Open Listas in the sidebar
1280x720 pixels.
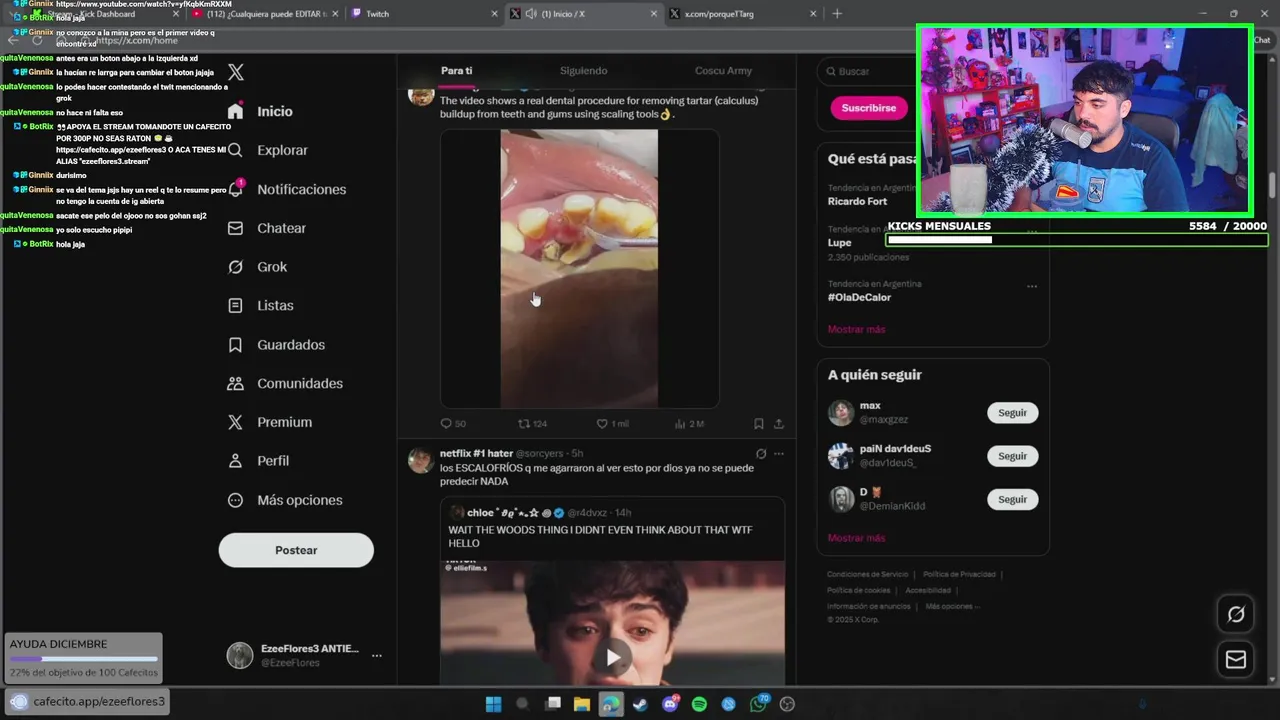click(261, 305)
